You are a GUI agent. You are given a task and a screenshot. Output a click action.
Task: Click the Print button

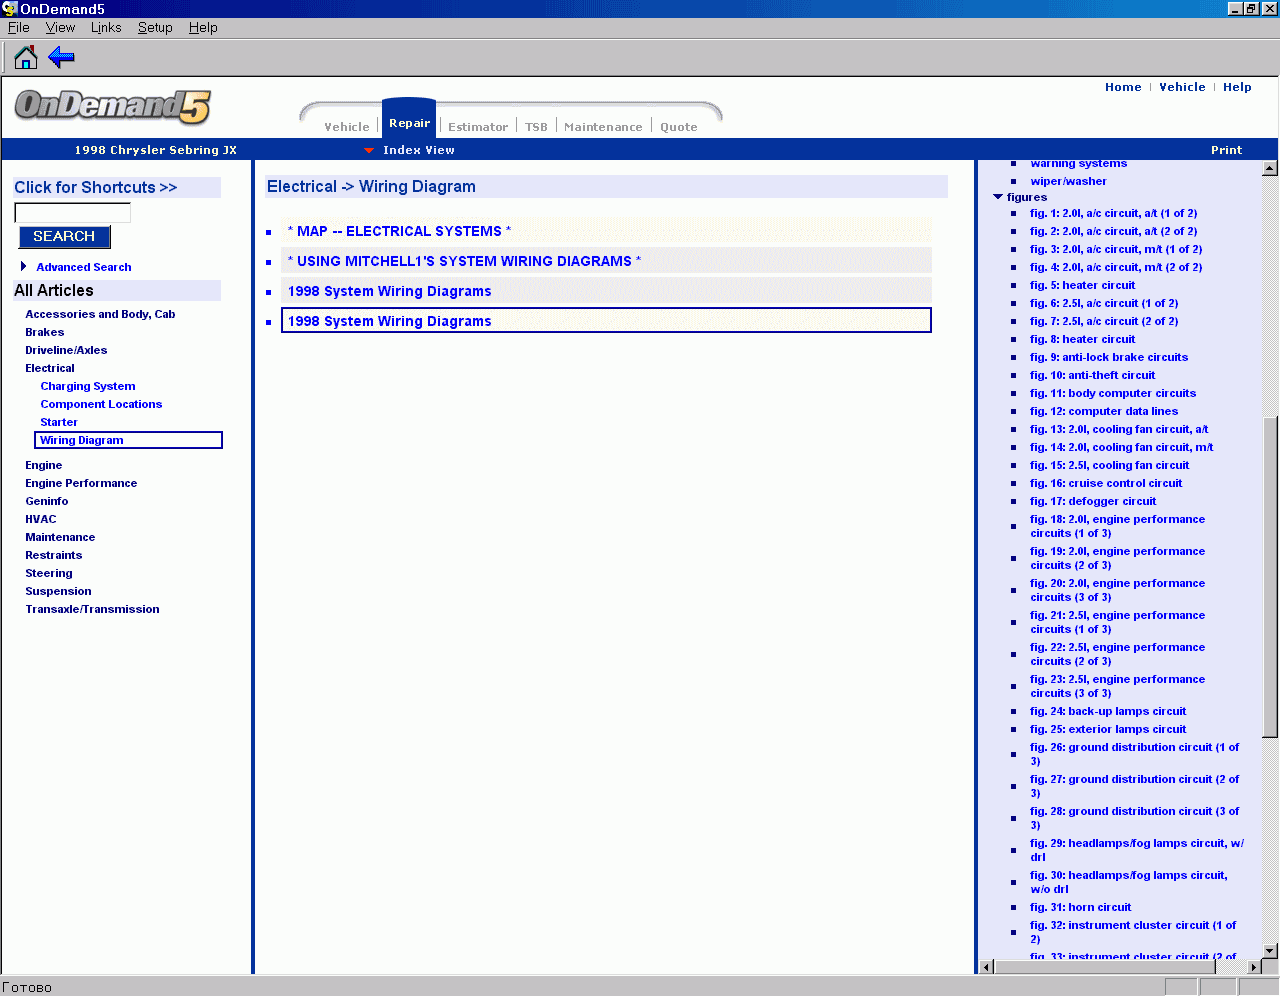click(x=1226, y=150)
